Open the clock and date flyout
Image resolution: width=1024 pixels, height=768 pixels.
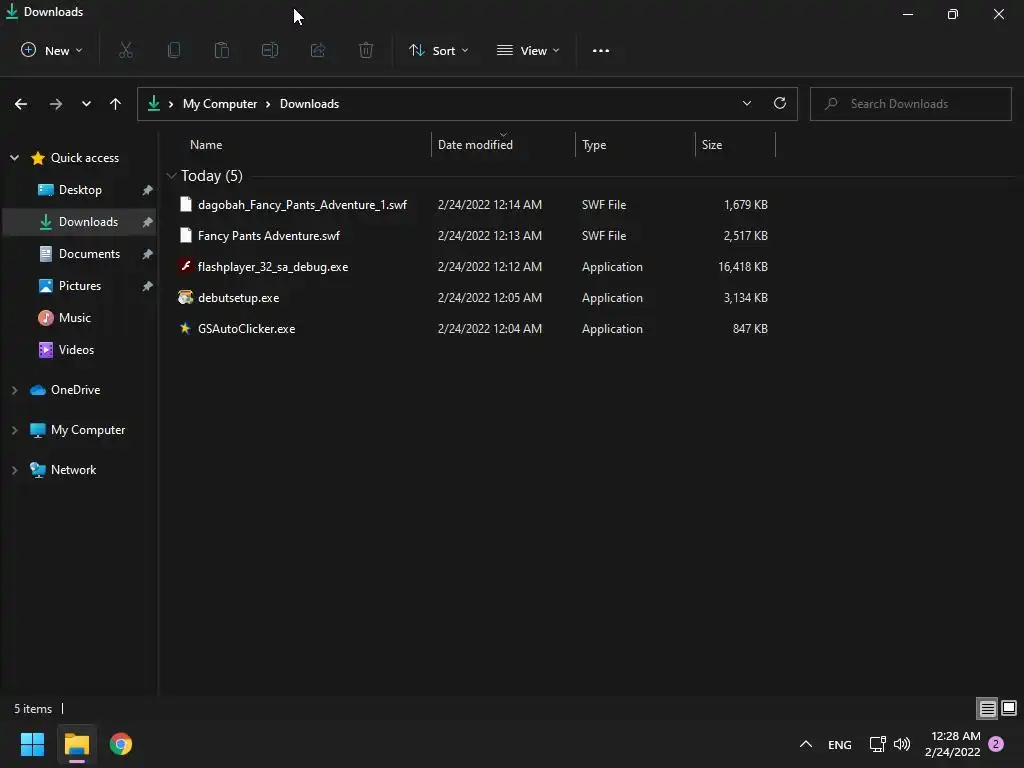pos(953,744)
